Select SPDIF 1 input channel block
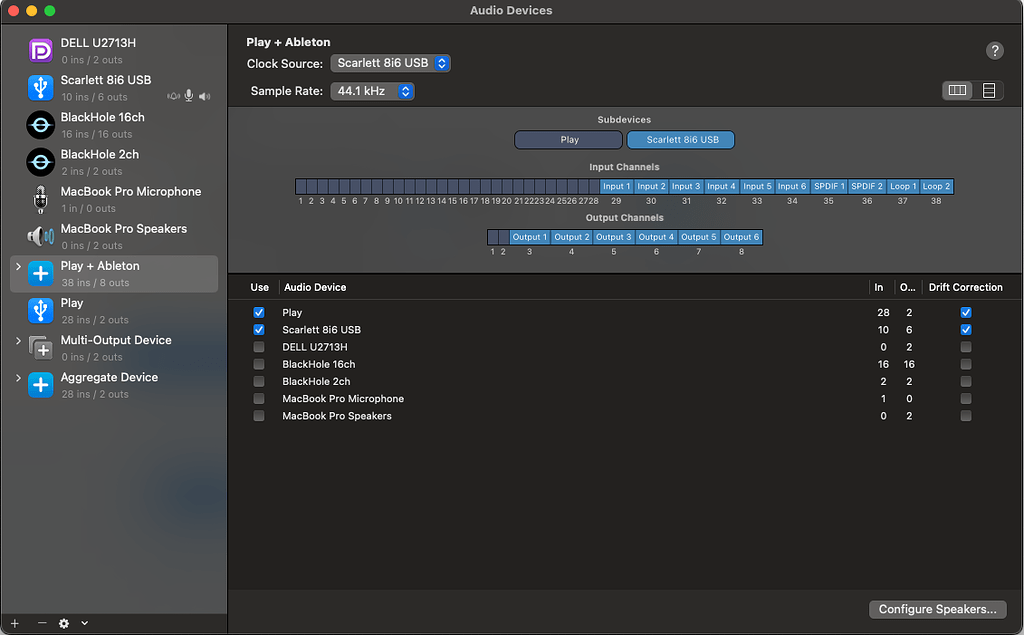Screen dimensions: 1024x635 tap(829, 187)
